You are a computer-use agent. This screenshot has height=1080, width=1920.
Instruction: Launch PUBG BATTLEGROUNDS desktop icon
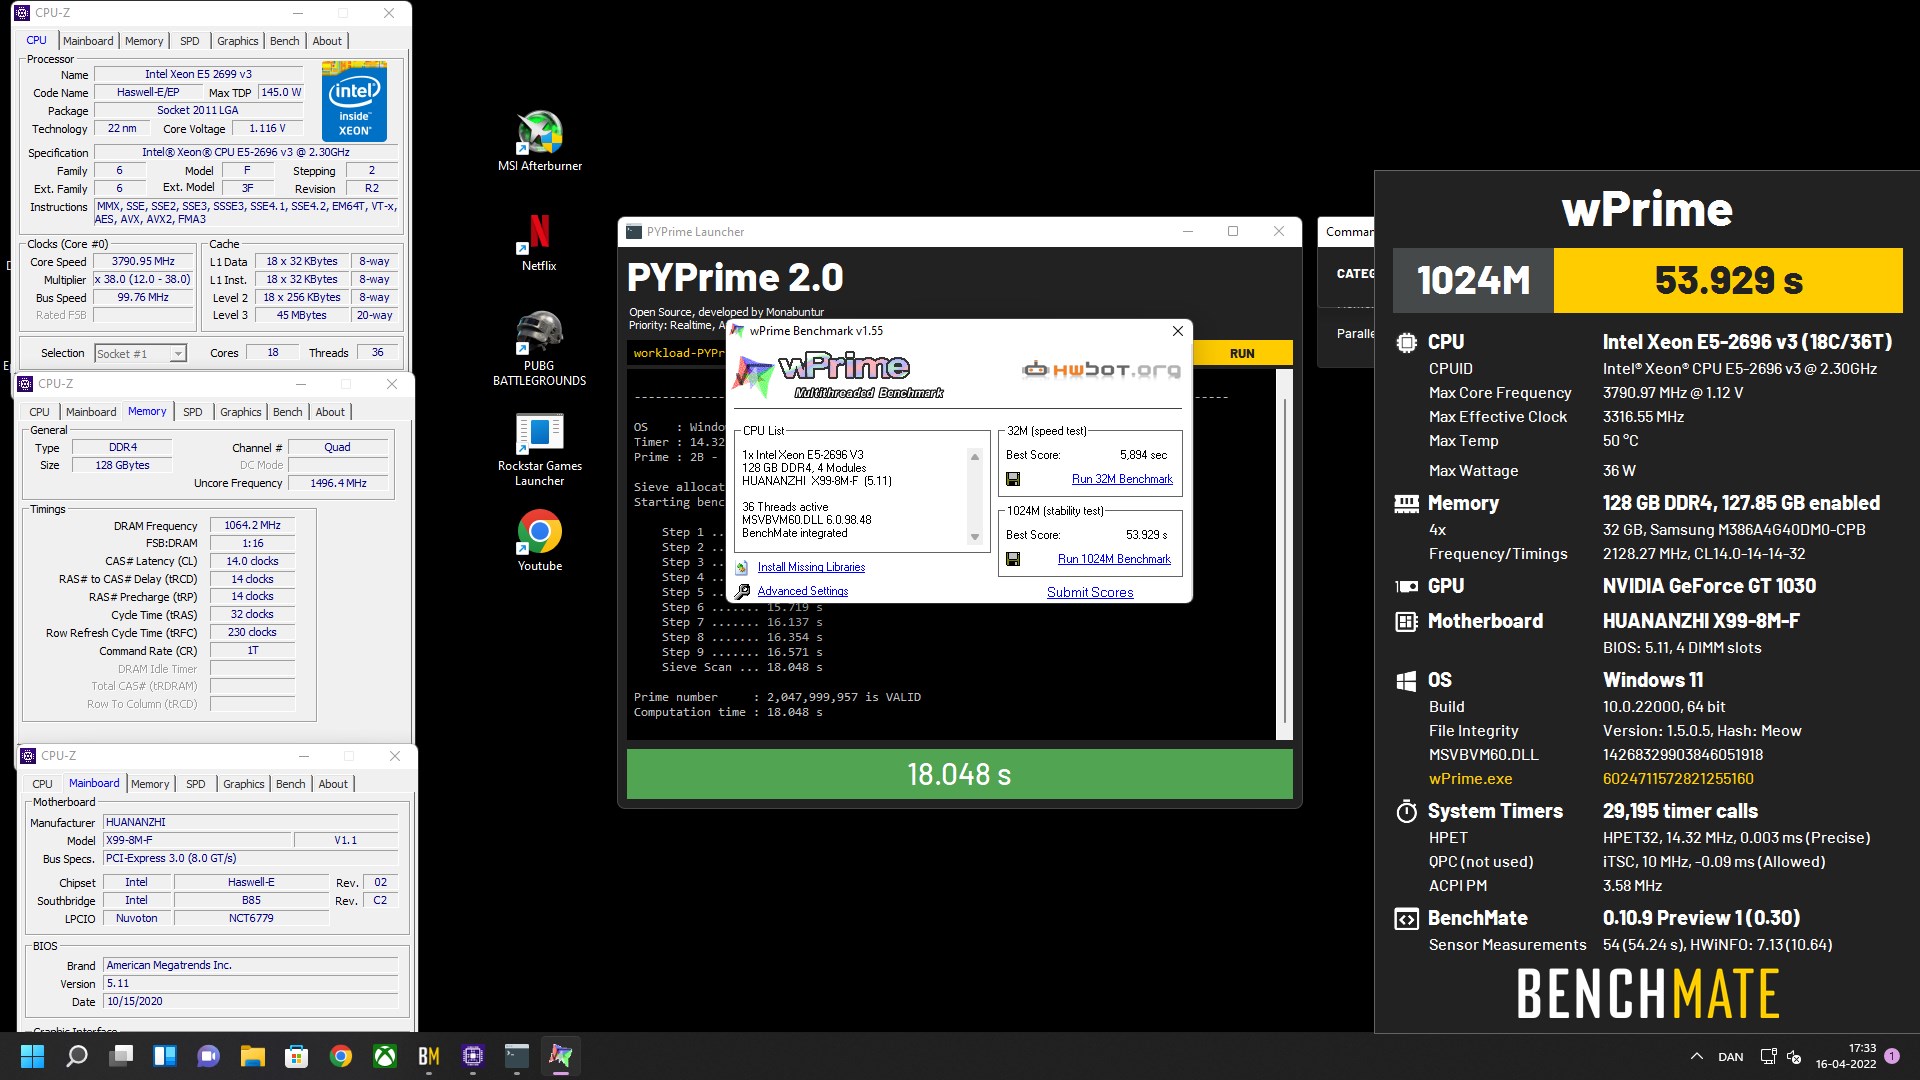[540, 348]
